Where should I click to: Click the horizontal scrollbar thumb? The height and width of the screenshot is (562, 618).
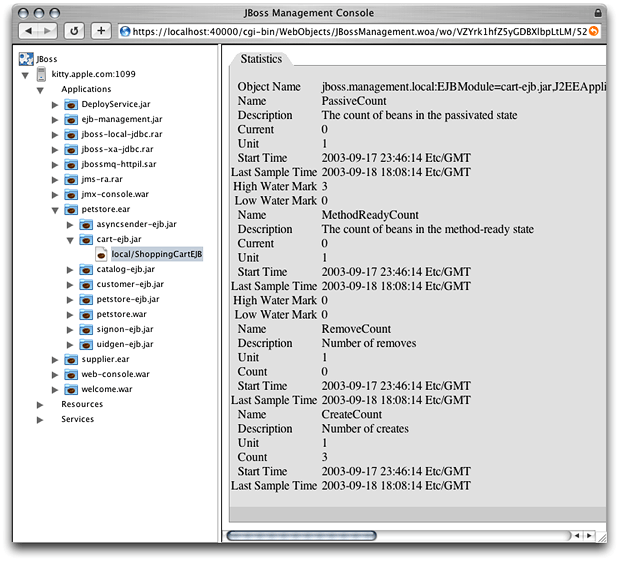pos(302,535)
